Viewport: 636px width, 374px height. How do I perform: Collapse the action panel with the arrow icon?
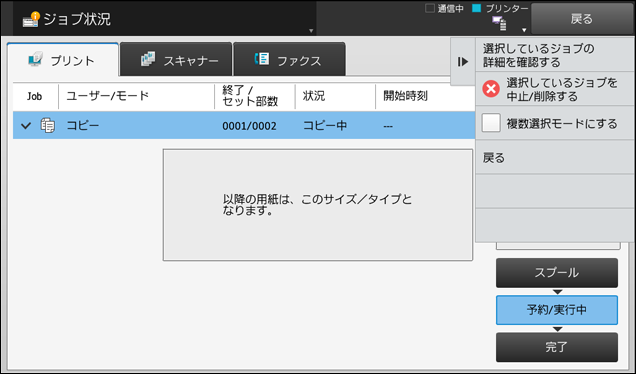point(462,62)
